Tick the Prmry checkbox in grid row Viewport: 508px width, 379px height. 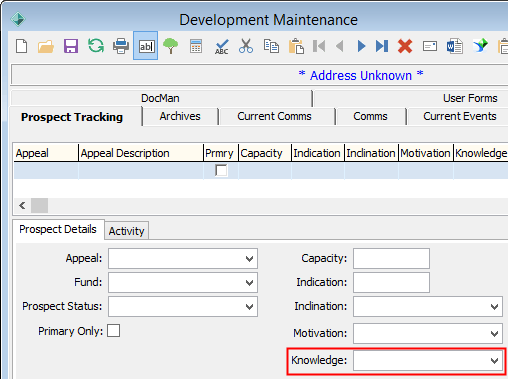[221, 171]
